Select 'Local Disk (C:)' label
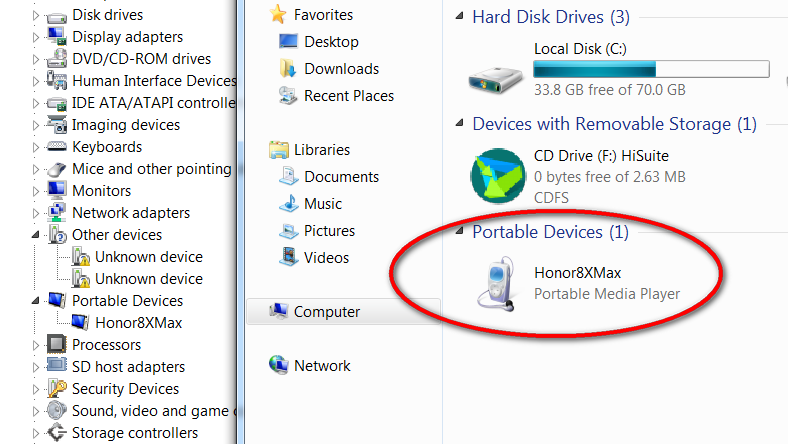The image size is (788, 444). pyautogui.click(x=580, y=49)
